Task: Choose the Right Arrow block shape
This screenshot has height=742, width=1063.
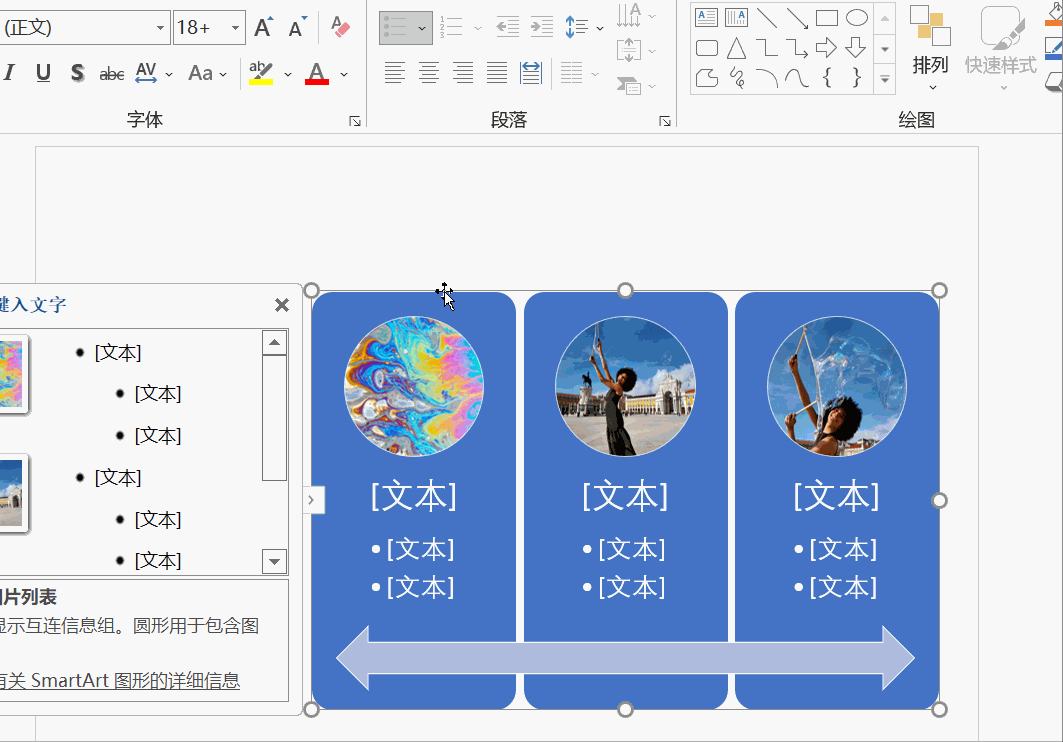Action: tap(826, 47)
